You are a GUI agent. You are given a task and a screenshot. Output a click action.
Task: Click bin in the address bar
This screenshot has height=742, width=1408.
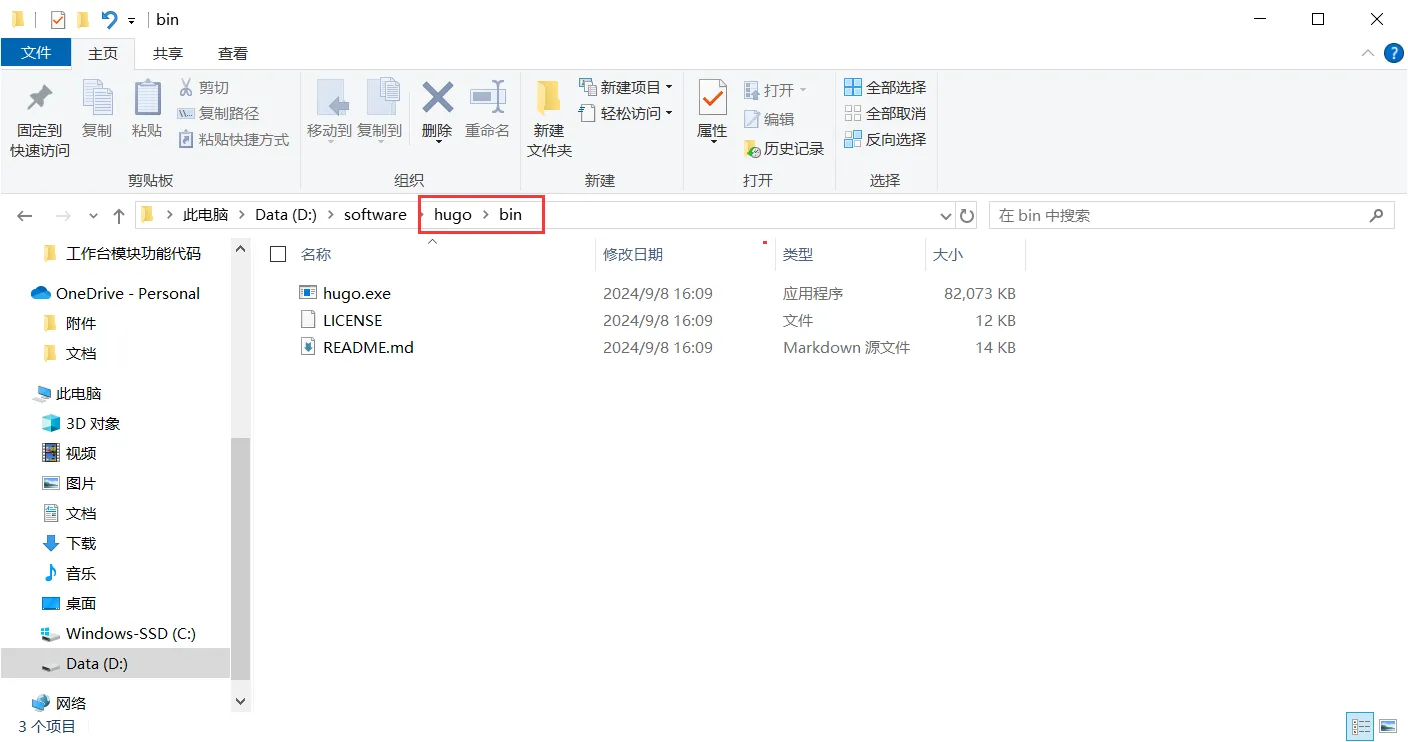point(510,215)
